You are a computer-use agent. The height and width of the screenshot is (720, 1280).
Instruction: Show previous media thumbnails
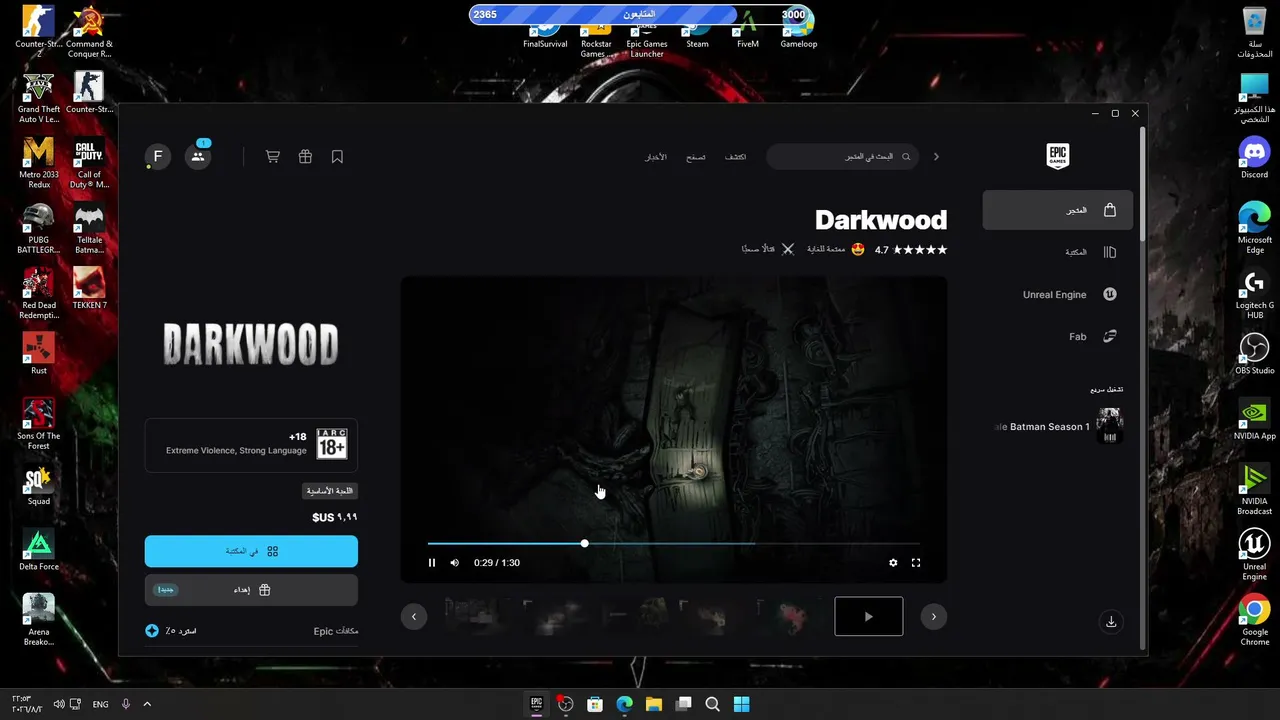(414, 616)
